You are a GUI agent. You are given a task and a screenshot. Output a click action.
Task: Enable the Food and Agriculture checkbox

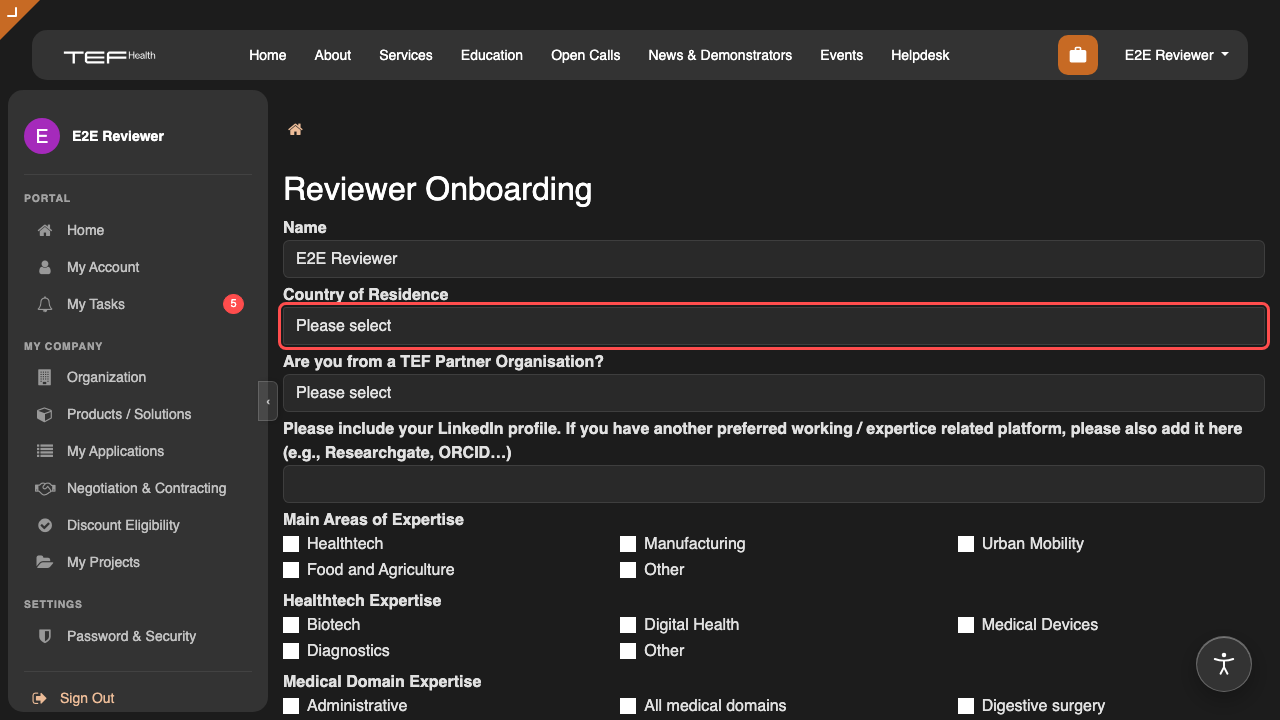[291, 570]
